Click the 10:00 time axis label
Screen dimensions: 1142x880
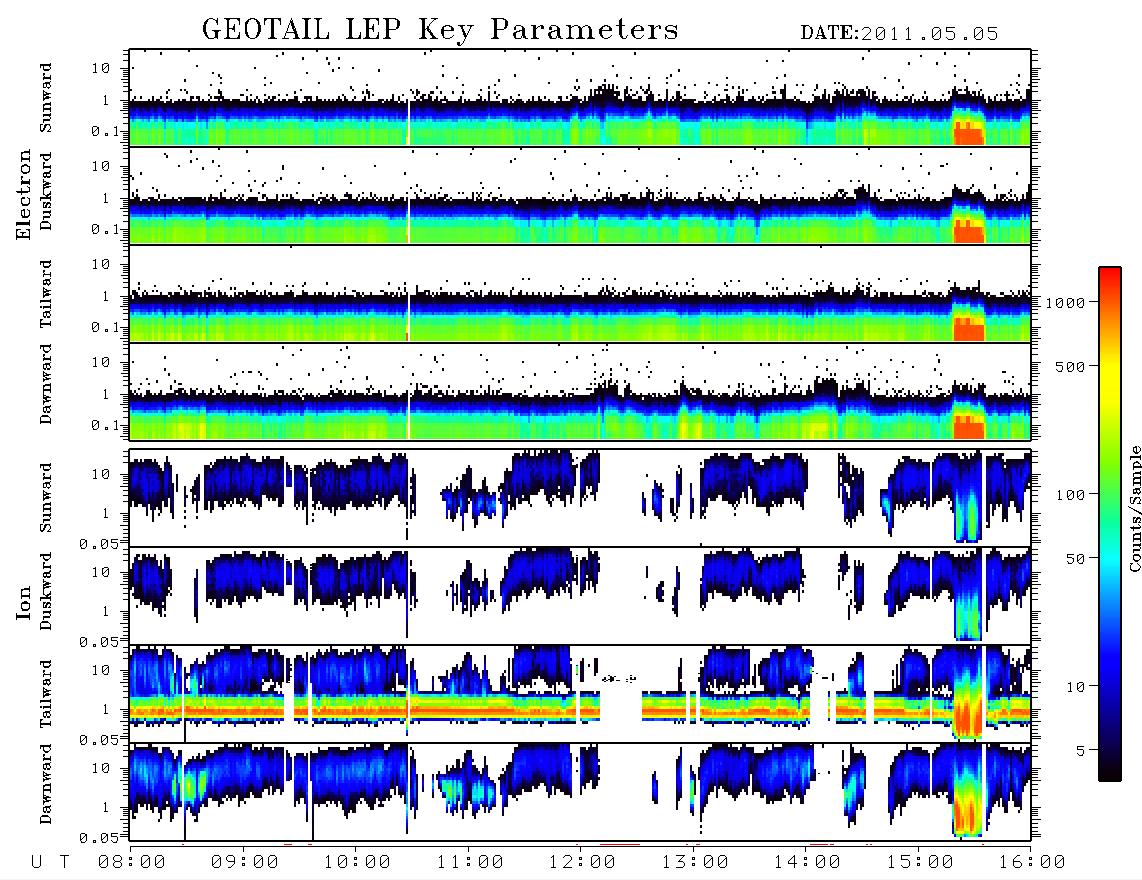(x=357, y=862)
